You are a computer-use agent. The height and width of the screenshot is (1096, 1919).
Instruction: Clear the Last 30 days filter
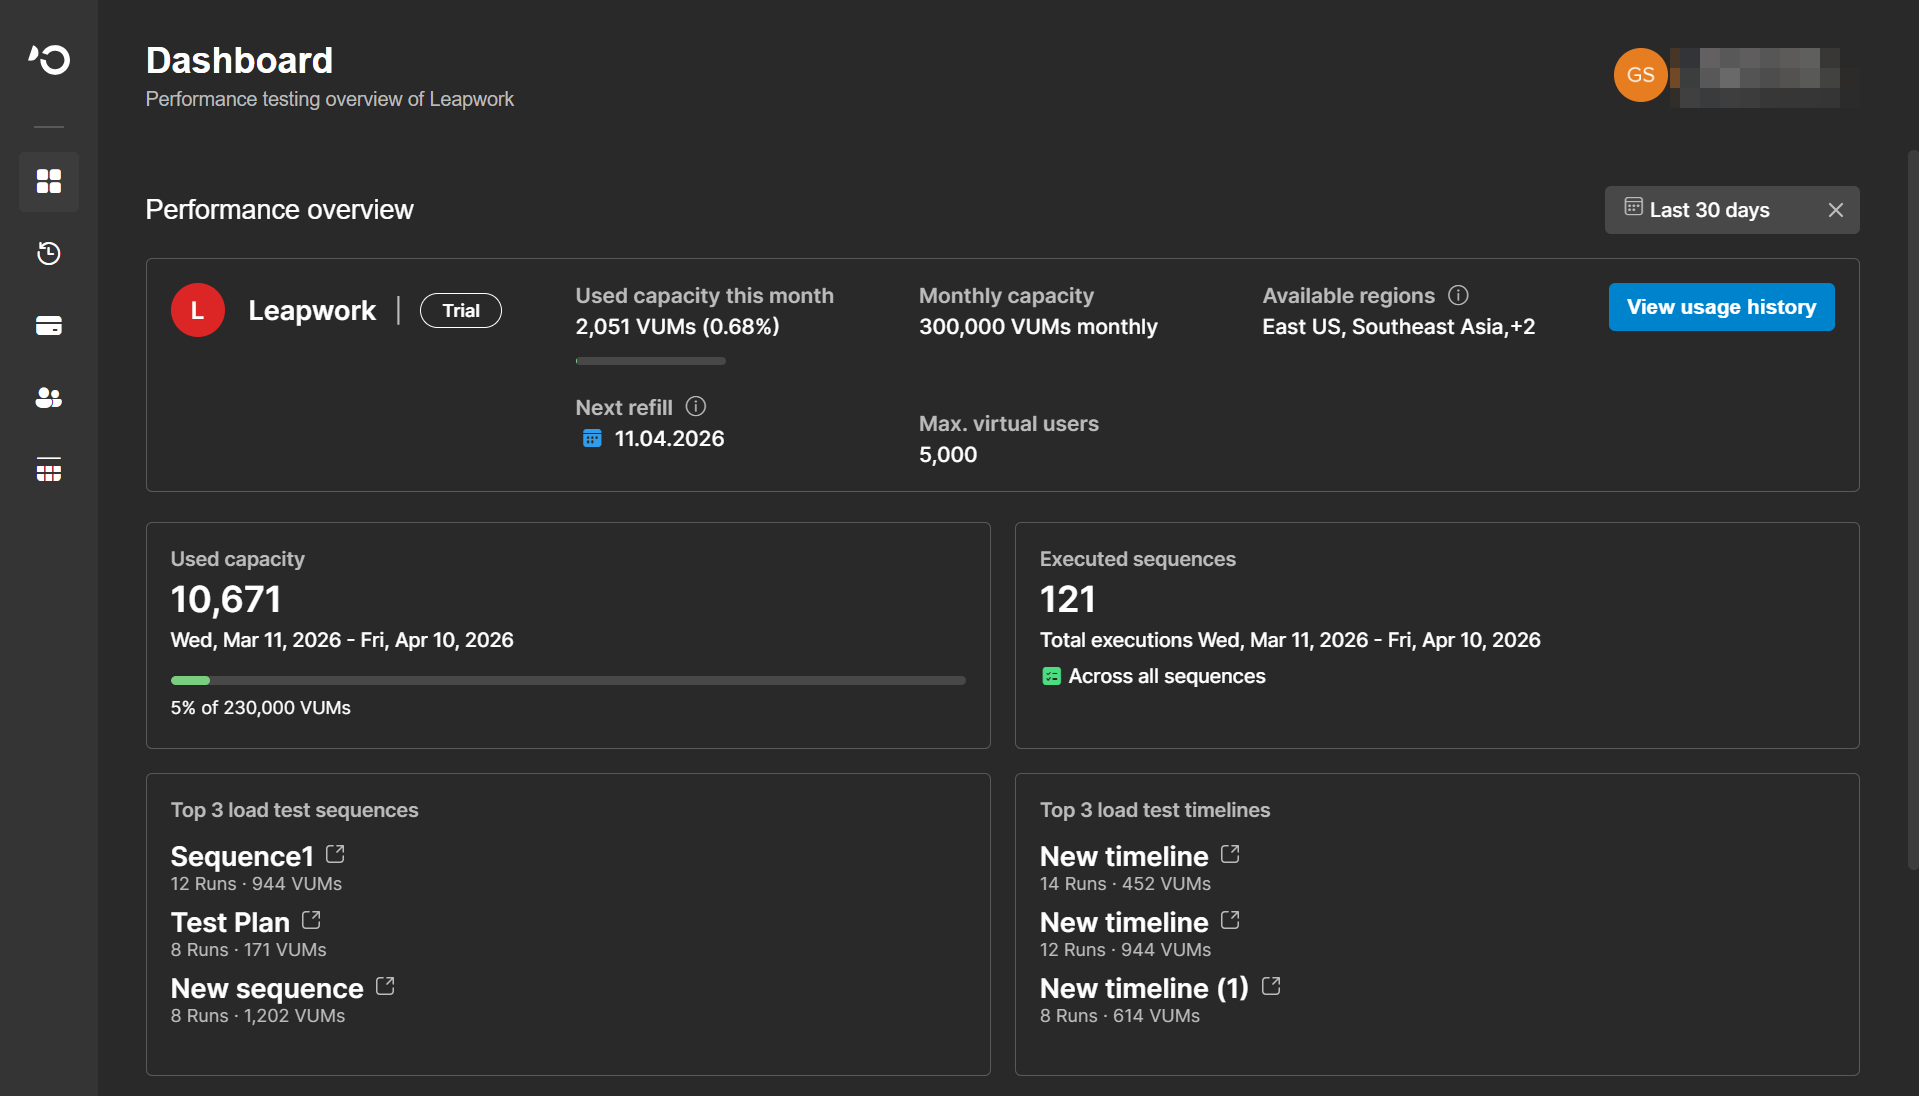1835,210
